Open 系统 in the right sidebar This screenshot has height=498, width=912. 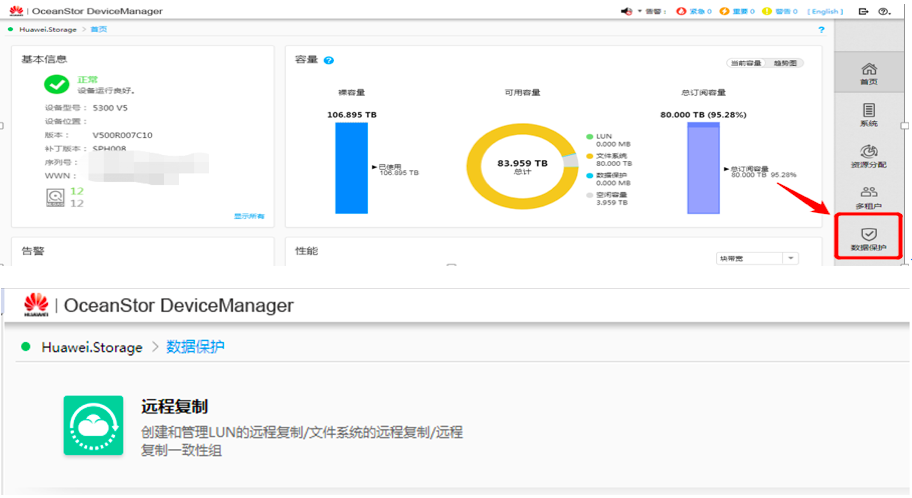[868, 115]
